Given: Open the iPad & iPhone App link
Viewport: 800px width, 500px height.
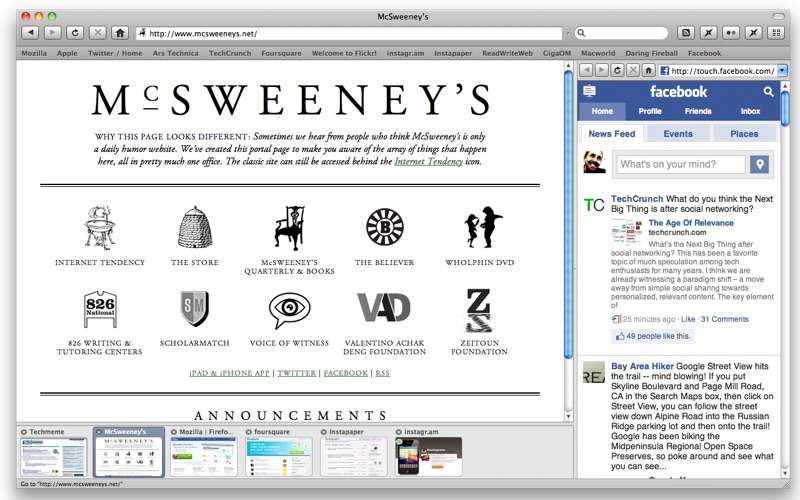Looking at the screenshot, I should [x=229, y=373].
